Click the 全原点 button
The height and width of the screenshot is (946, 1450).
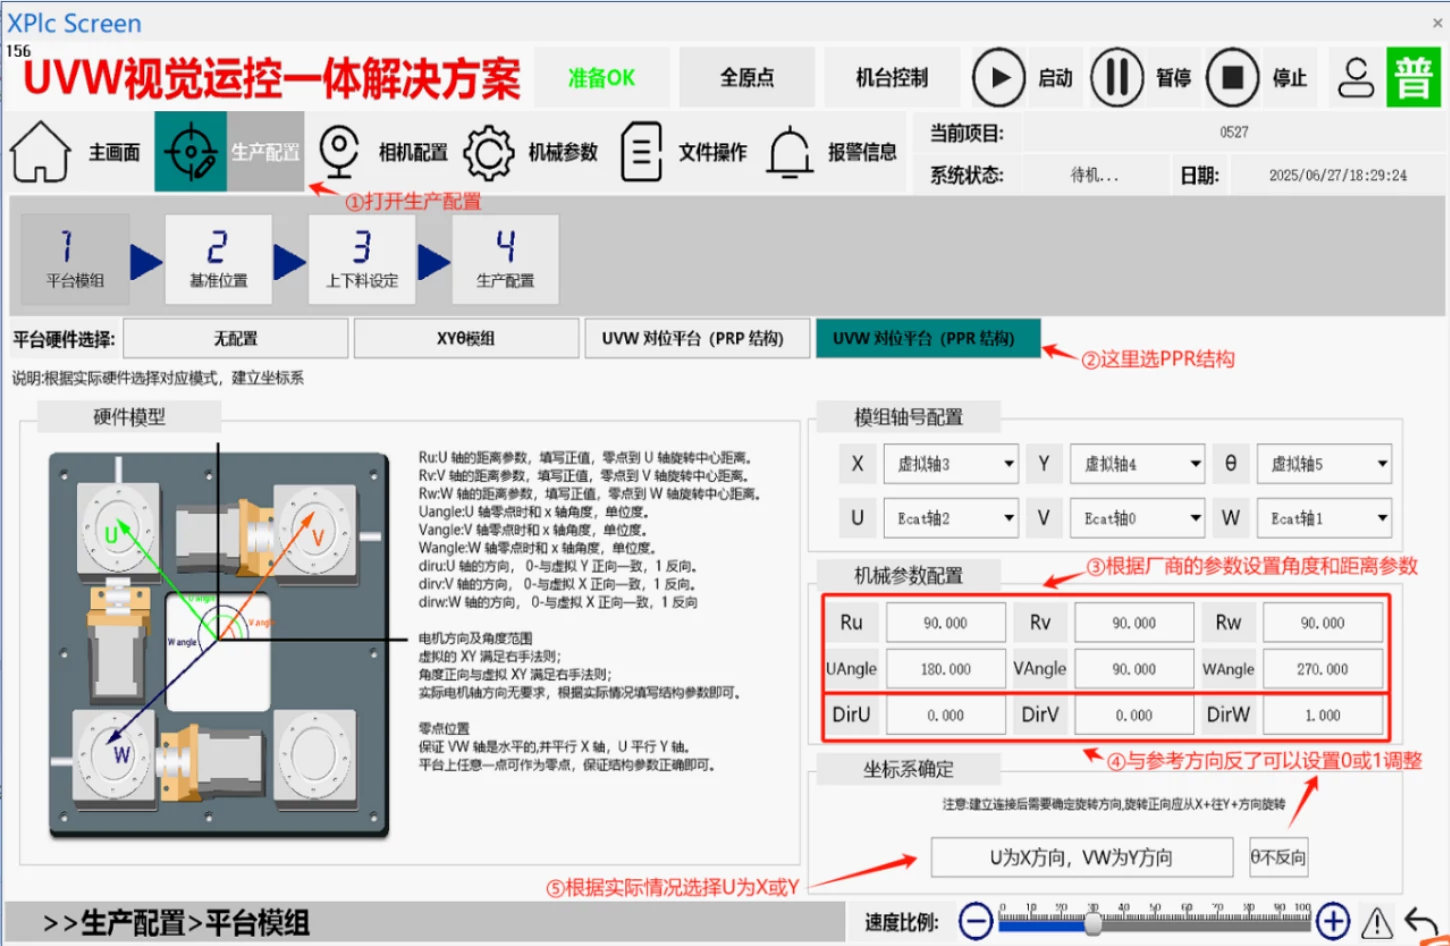747,77
